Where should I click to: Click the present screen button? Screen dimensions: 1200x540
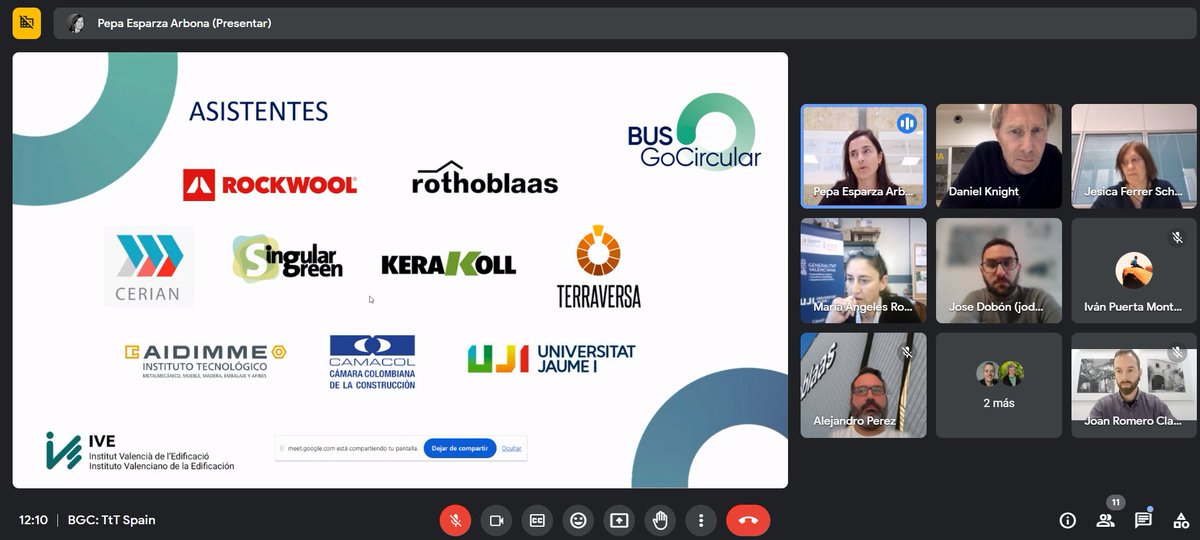coord(619,520)
